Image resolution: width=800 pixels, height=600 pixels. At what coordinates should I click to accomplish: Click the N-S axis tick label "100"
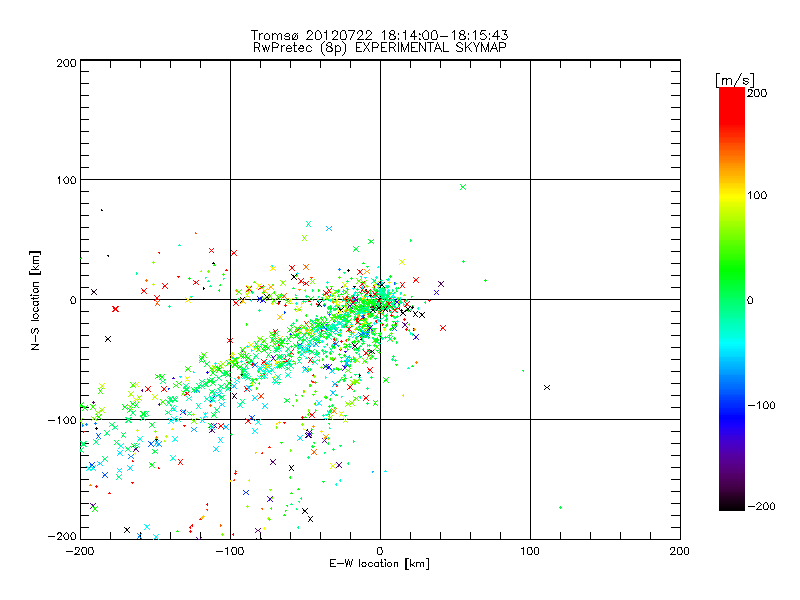click(66, 180)
